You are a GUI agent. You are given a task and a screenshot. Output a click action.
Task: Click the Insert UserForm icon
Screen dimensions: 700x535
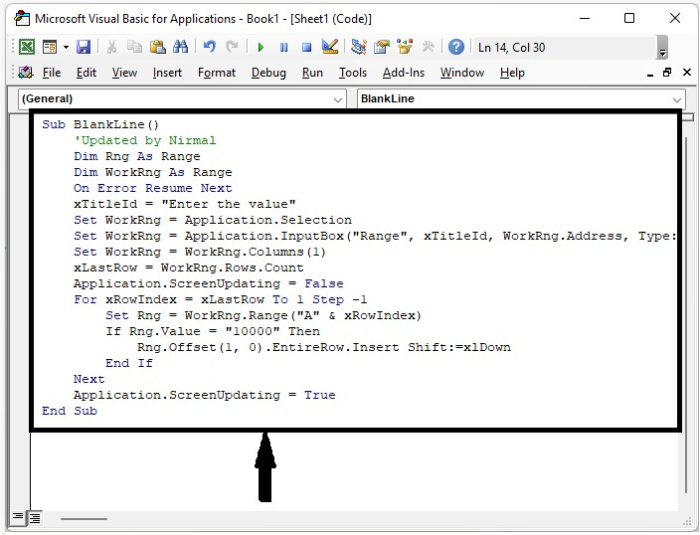50,47
